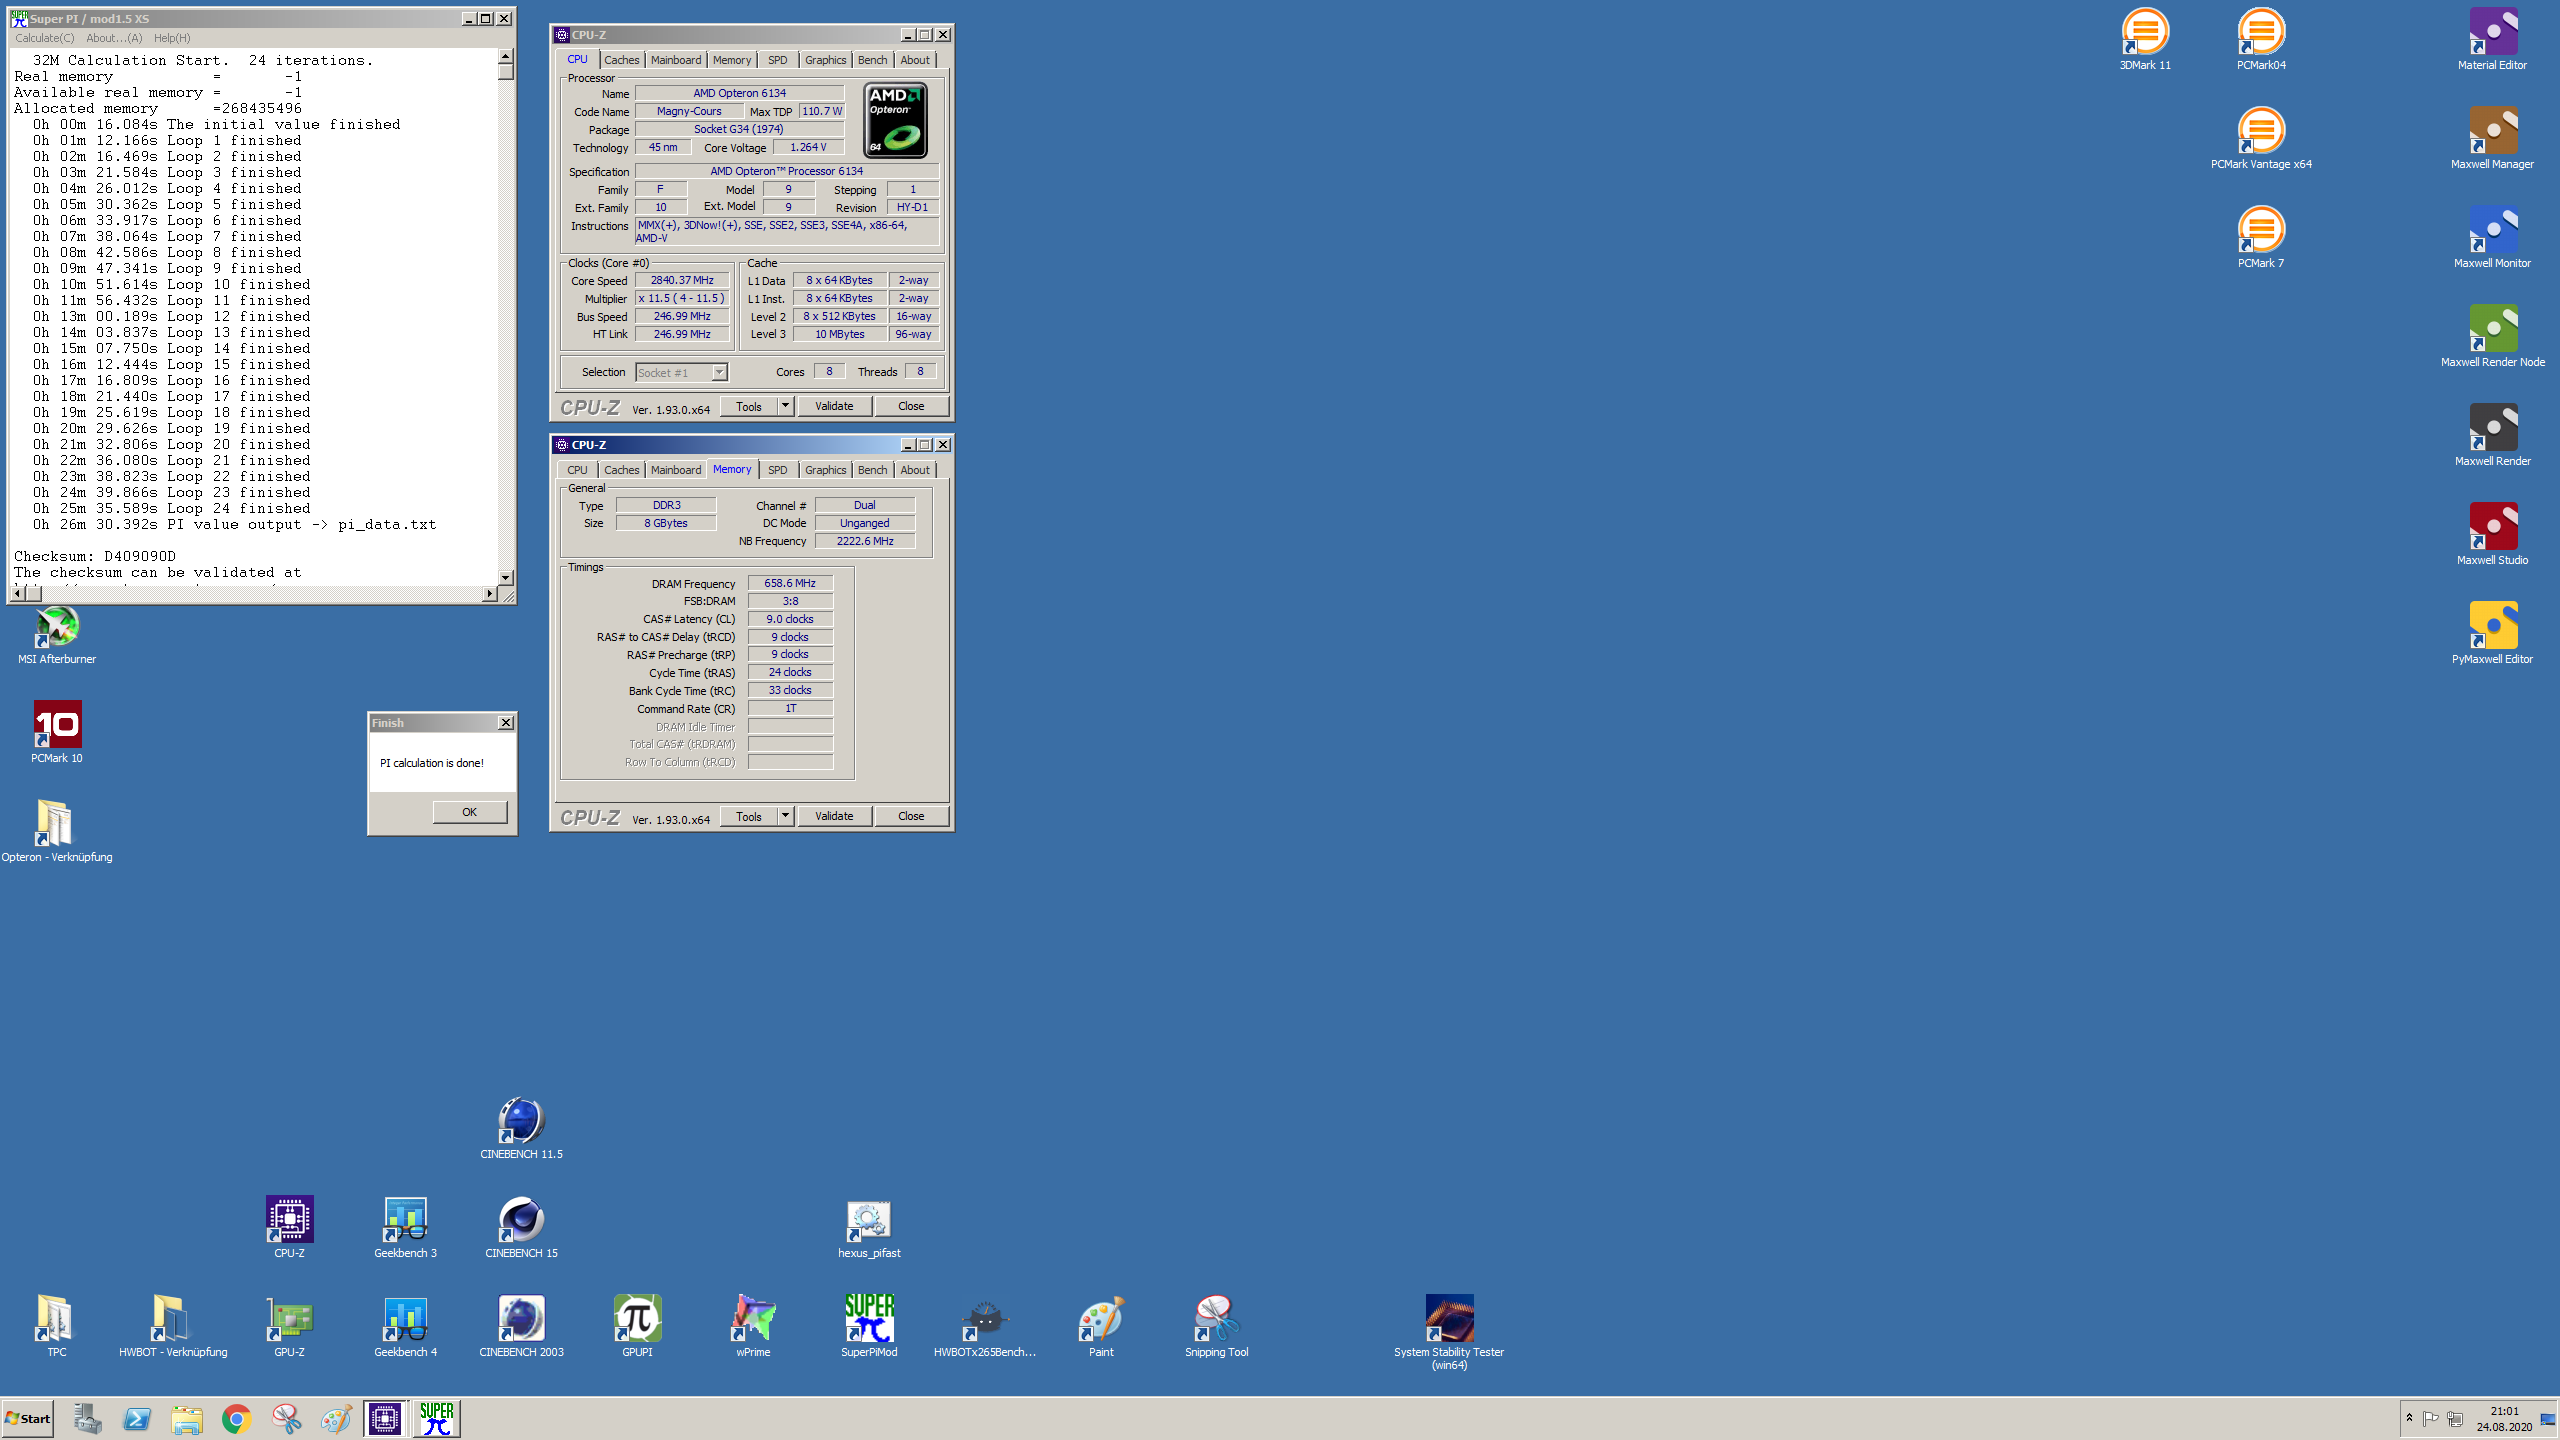The image size is (2560, 1440).
Task: Click Close button in top CPU-Z window
Action: [x=911, y=406]
